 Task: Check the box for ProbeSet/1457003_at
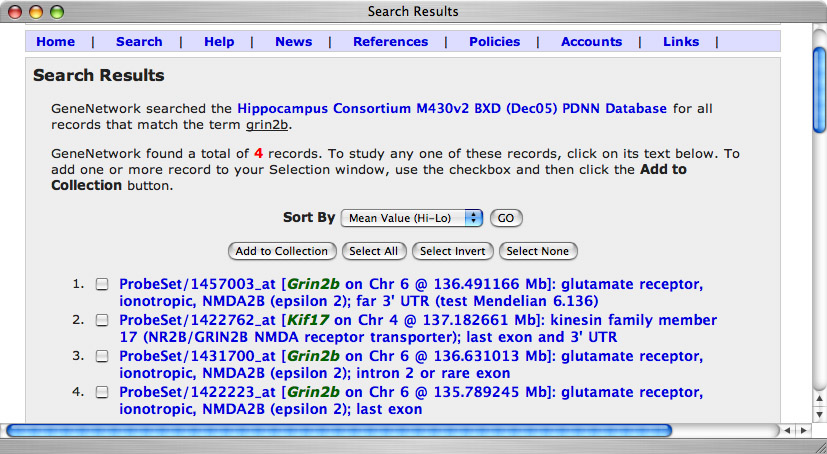(102, 285)
